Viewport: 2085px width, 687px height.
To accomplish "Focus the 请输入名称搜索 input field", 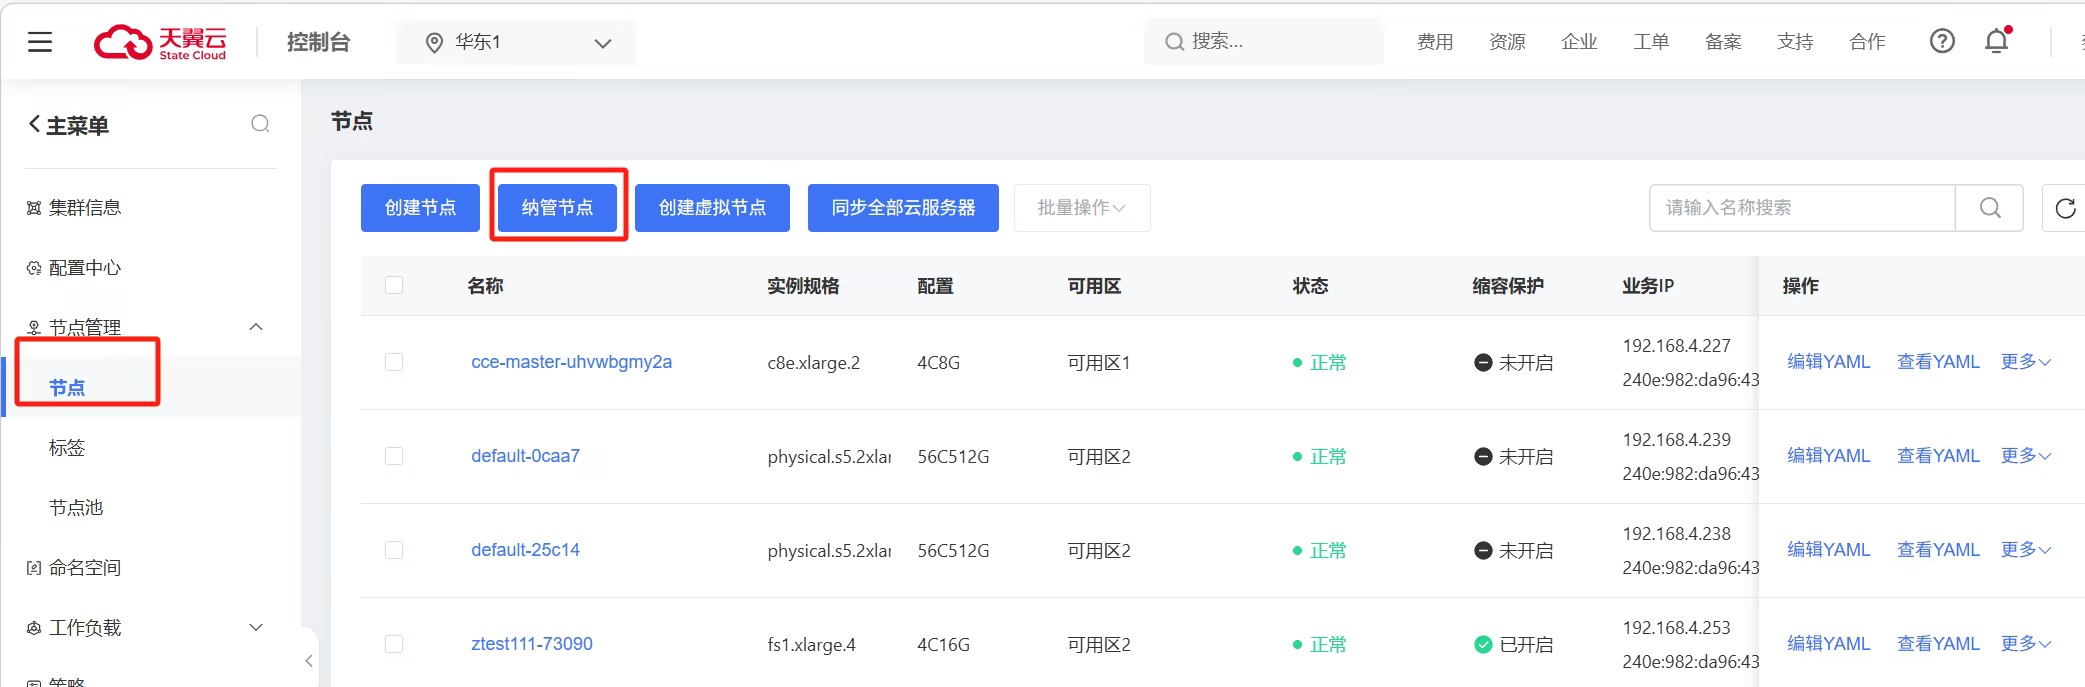I will [x=1800, y=208].
